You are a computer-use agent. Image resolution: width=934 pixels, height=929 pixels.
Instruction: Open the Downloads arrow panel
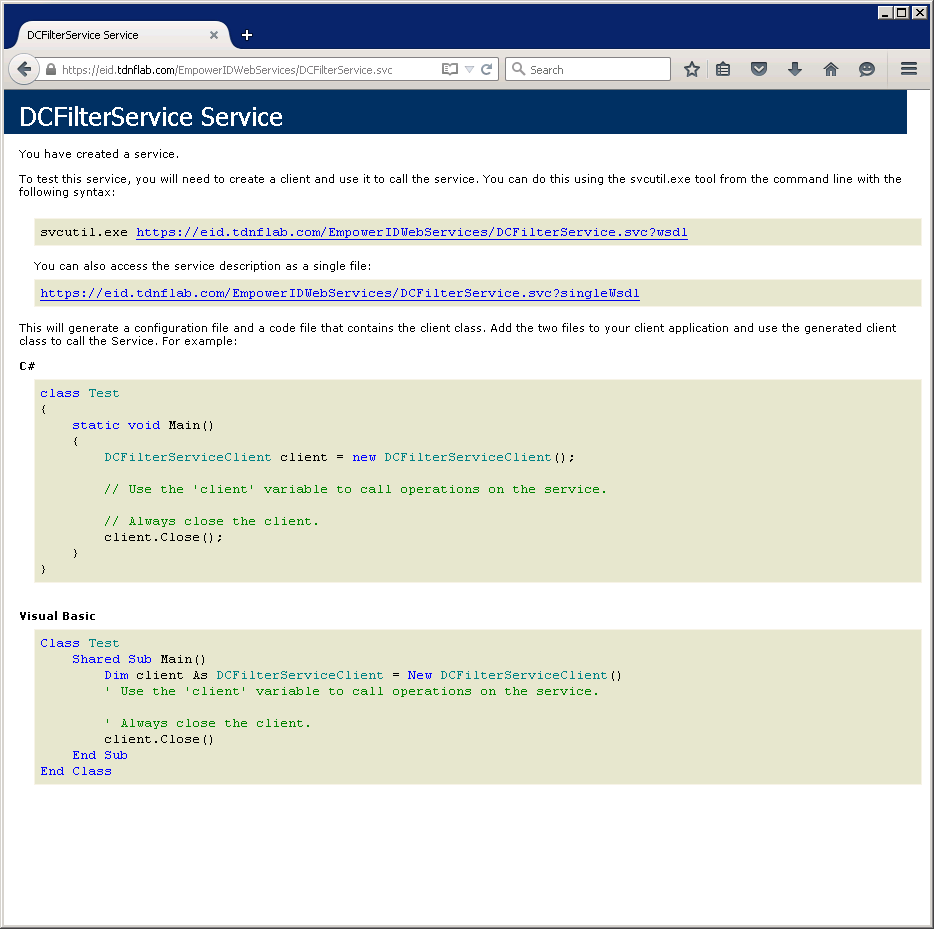click(795, 70)
